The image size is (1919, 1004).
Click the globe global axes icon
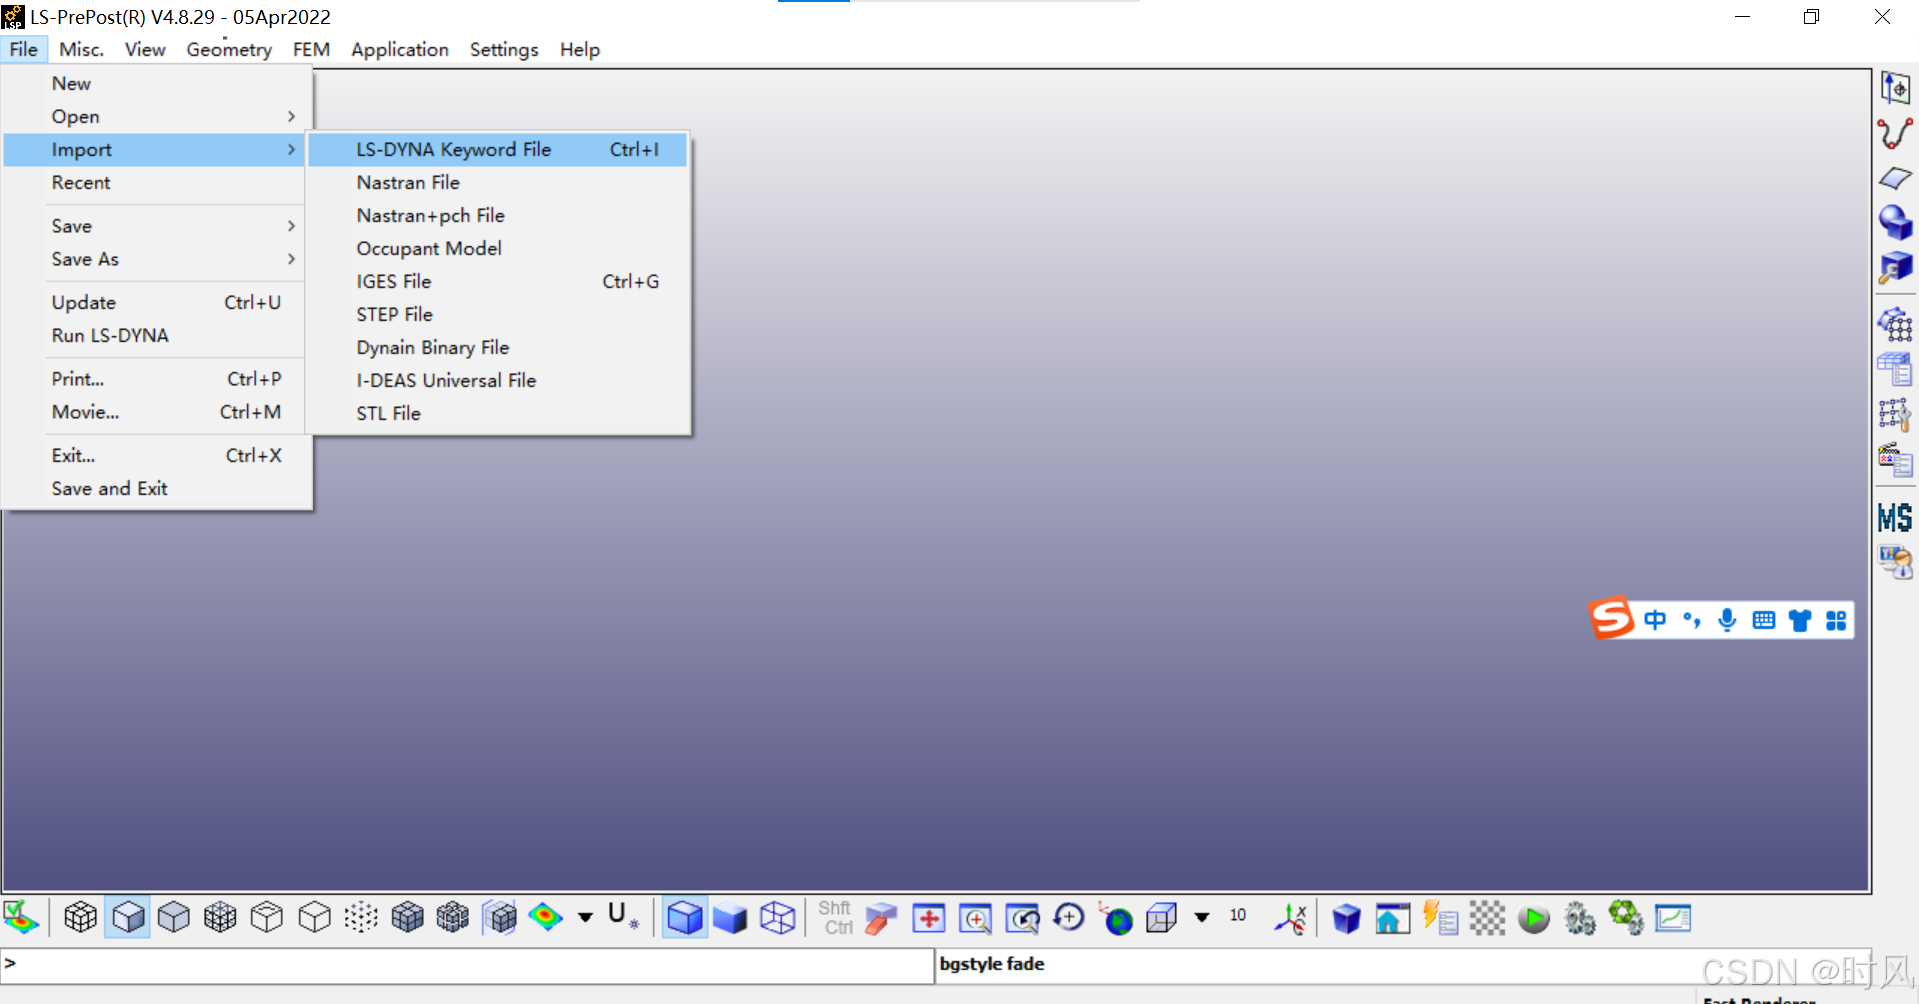1116,918
